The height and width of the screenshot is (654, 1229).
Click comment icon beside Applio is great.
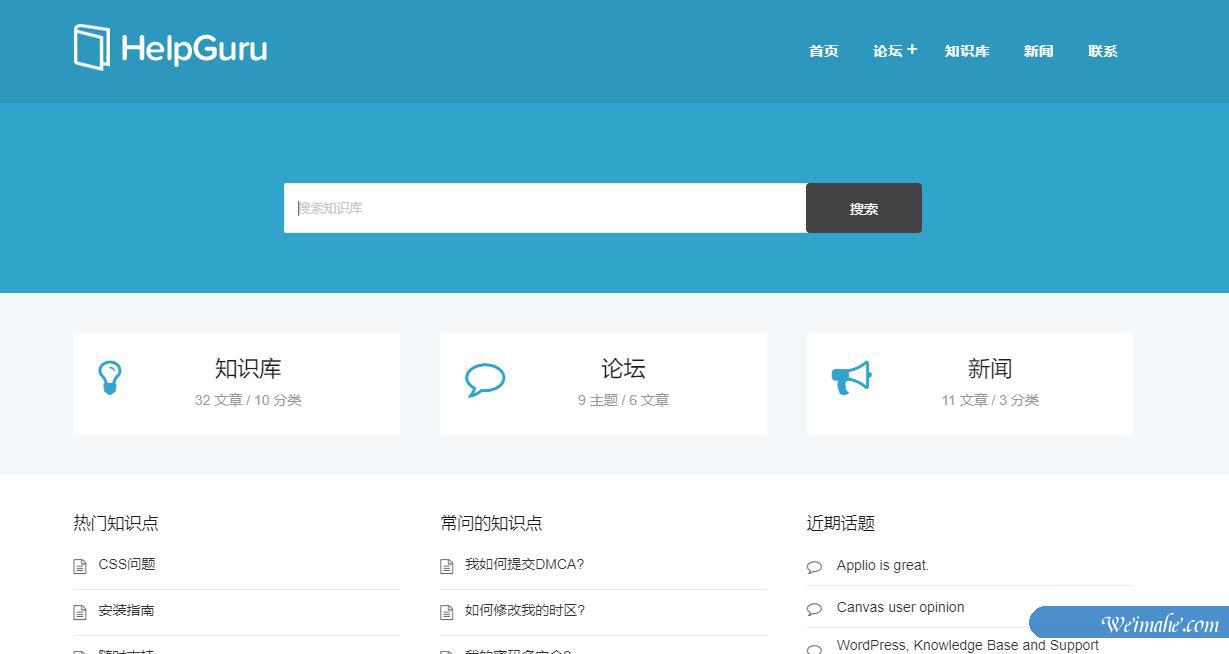click(814, 567)
